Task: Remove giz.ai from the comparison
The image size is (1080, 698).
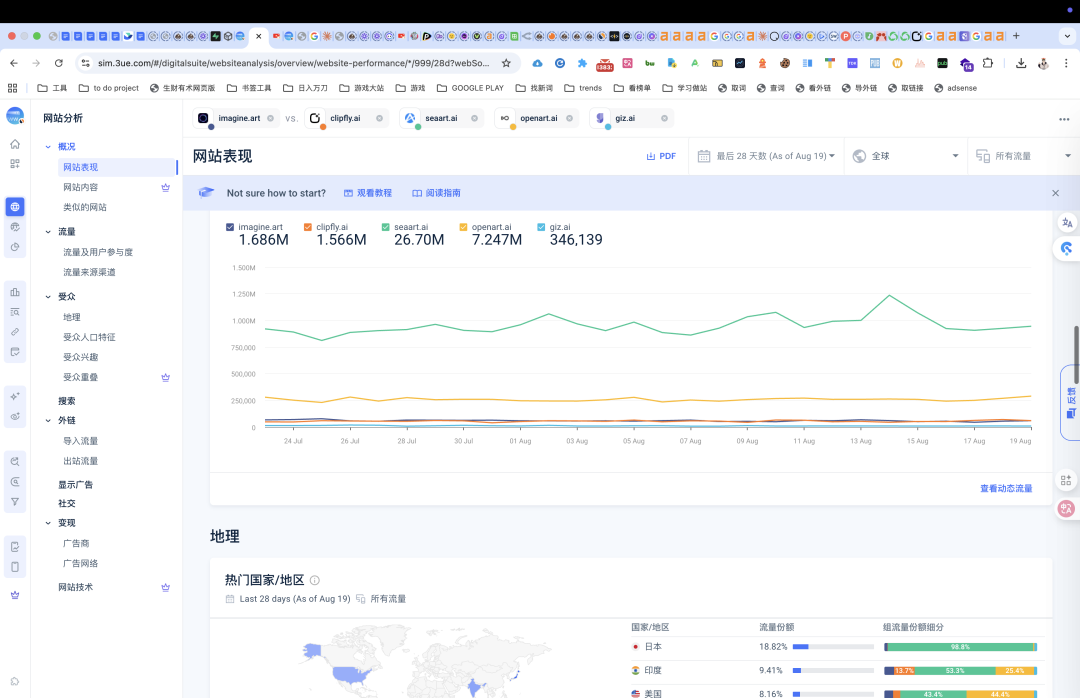Action: click(665, 119)
